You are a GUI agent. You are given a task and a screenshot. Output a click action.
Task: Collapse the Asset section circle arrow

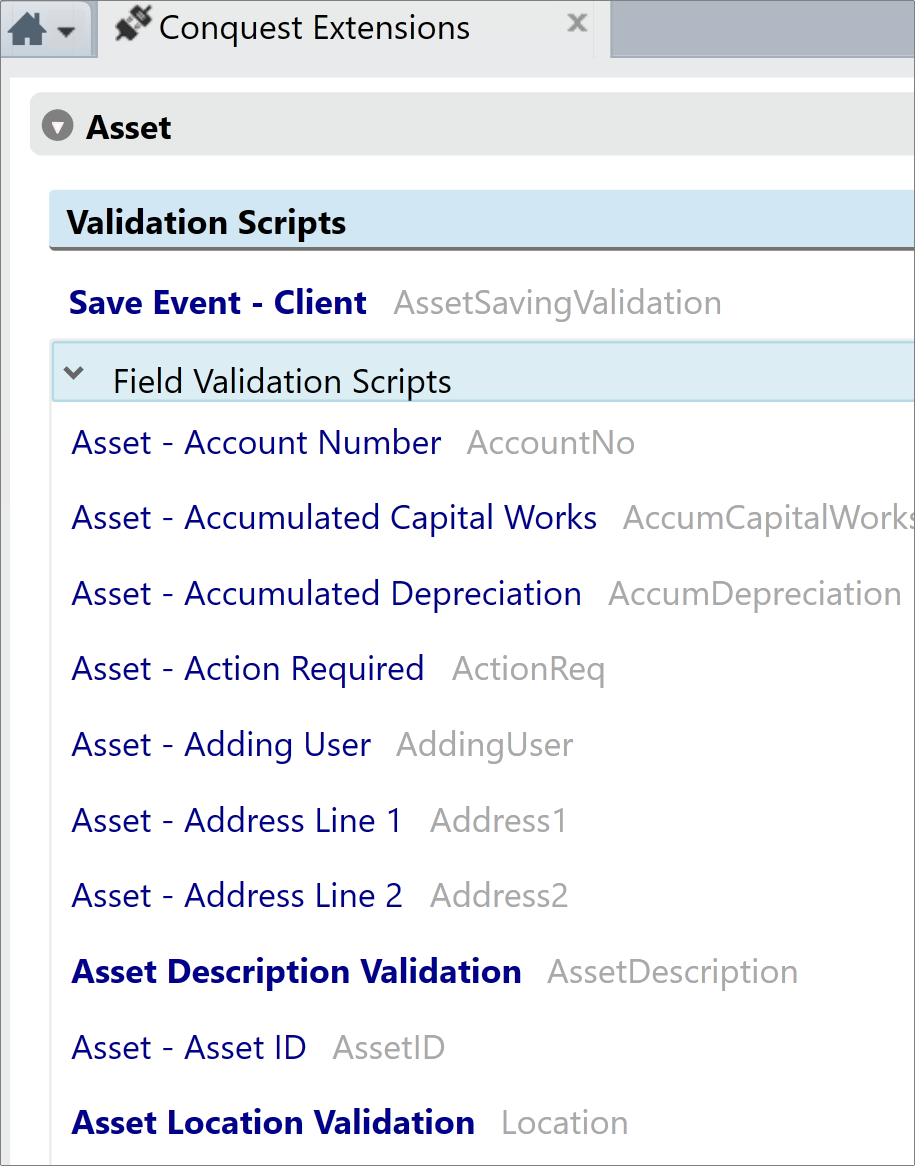click(x=57, y=126)
